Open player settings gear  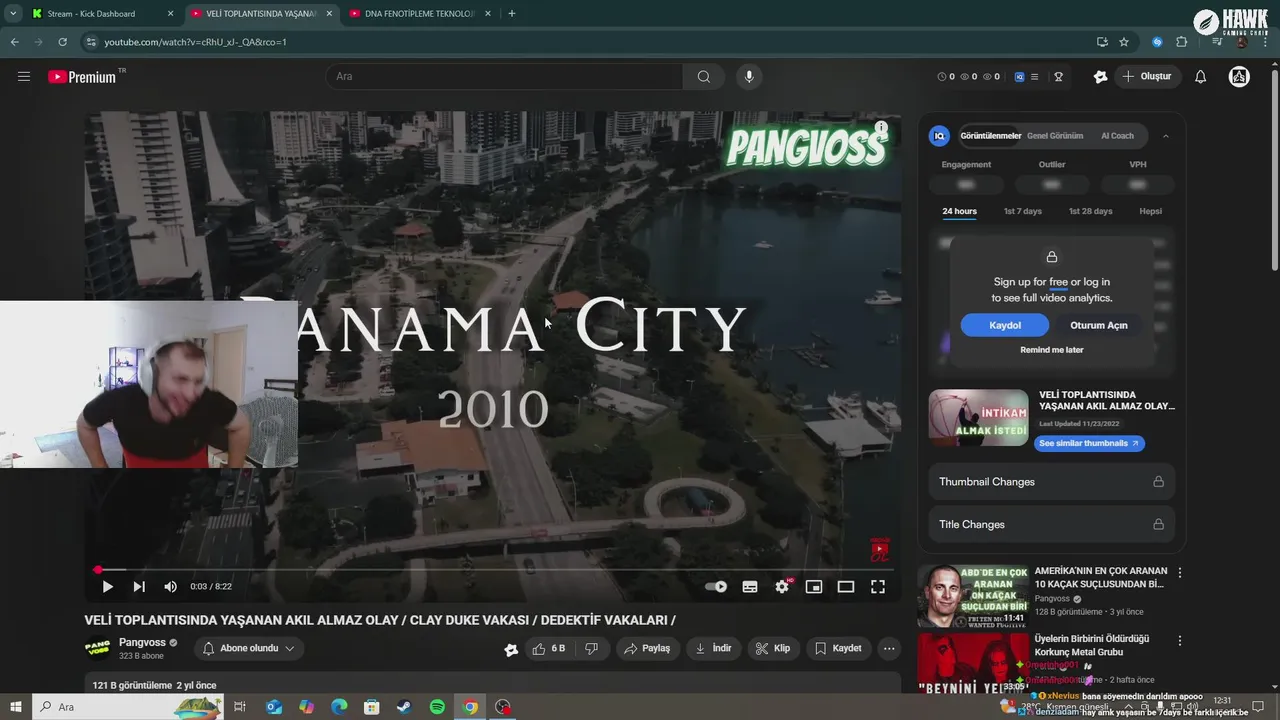[782, 587]
